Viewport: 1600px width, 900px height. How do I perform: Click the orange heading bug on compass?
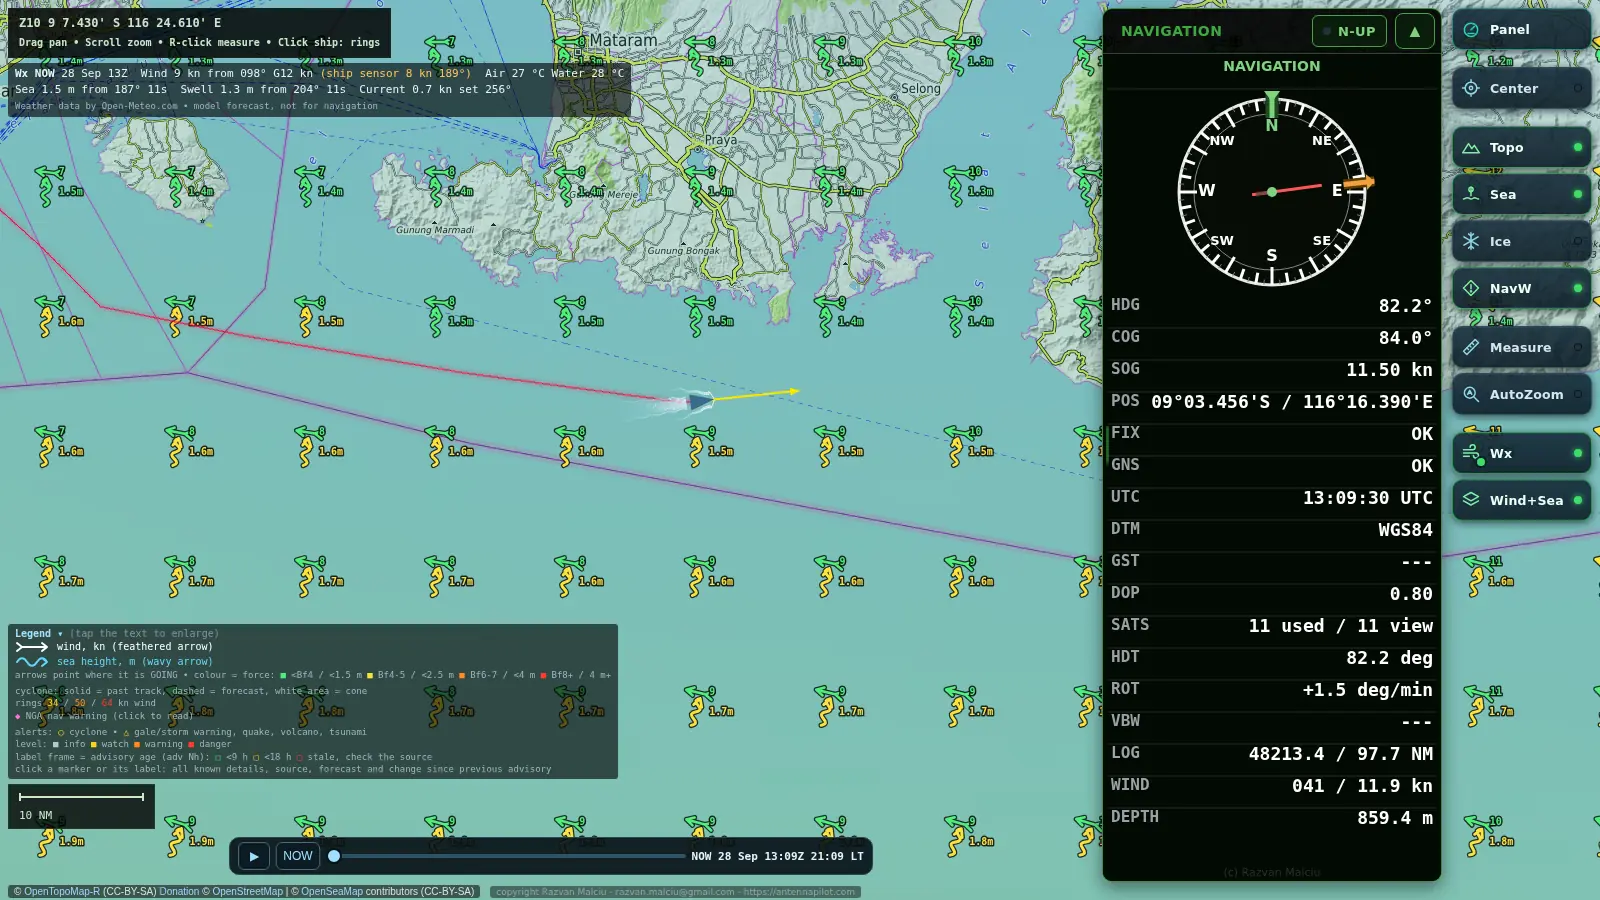[x=1359, y=183]
